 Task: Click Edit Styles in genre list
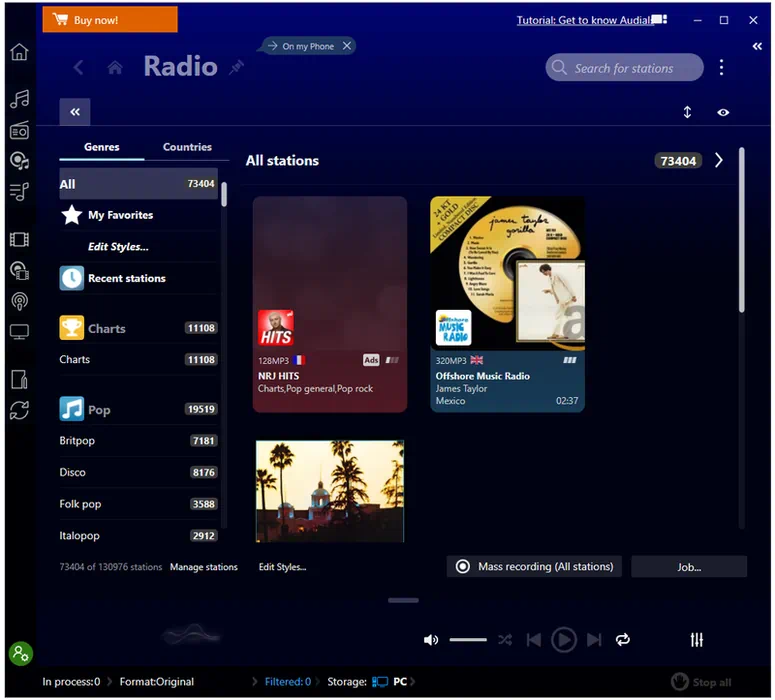pos(118,247)
